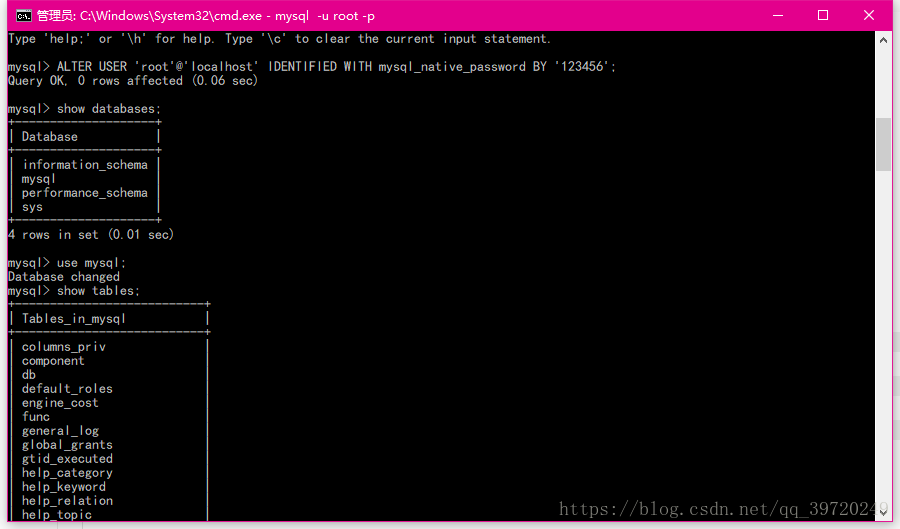This screenshot has width=900, height=529.
Task: Click the 'global_grants' table row
Action: click(x=67, y=445)
